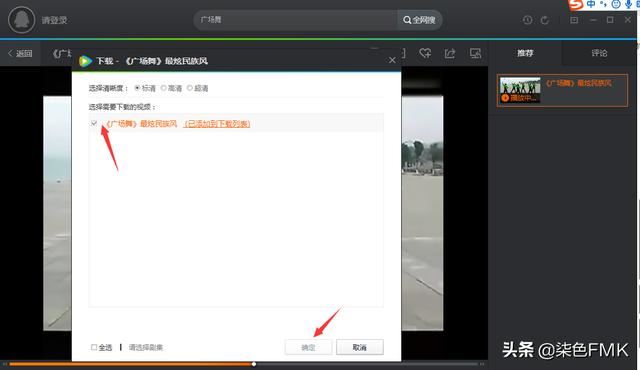Viewport: 640px width, 370px height.
Task: Click the Sogou input method icon
Action: tap(576, 5)
